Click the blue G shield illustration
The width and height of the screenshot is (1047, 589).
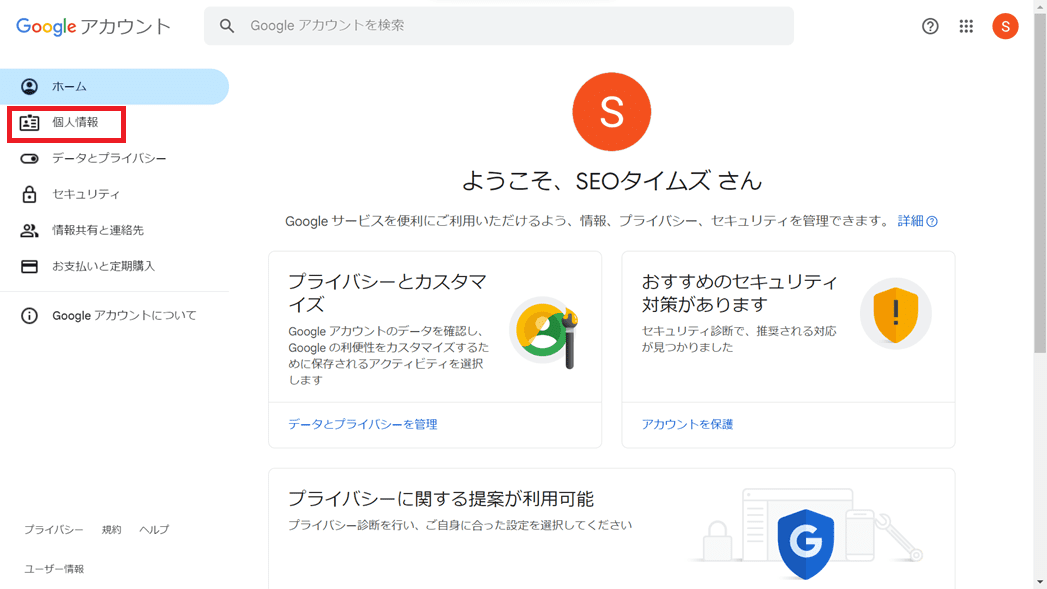(806, 544)
